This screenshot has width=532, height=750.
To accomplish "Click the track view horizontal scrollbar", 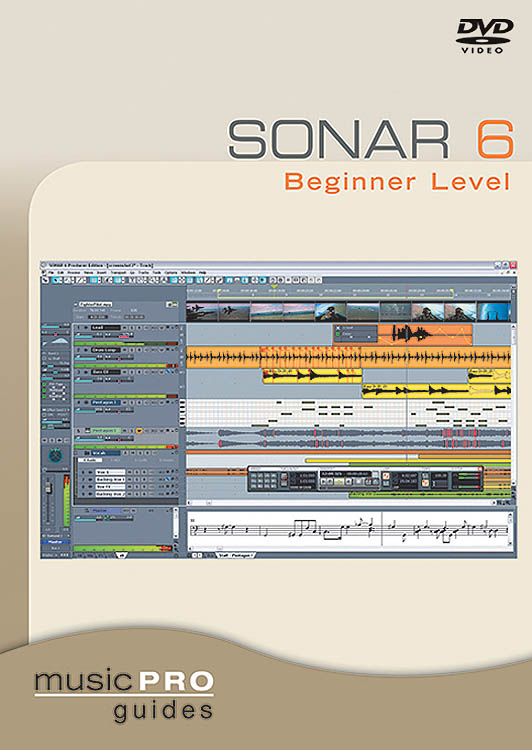I will (342, 502).
